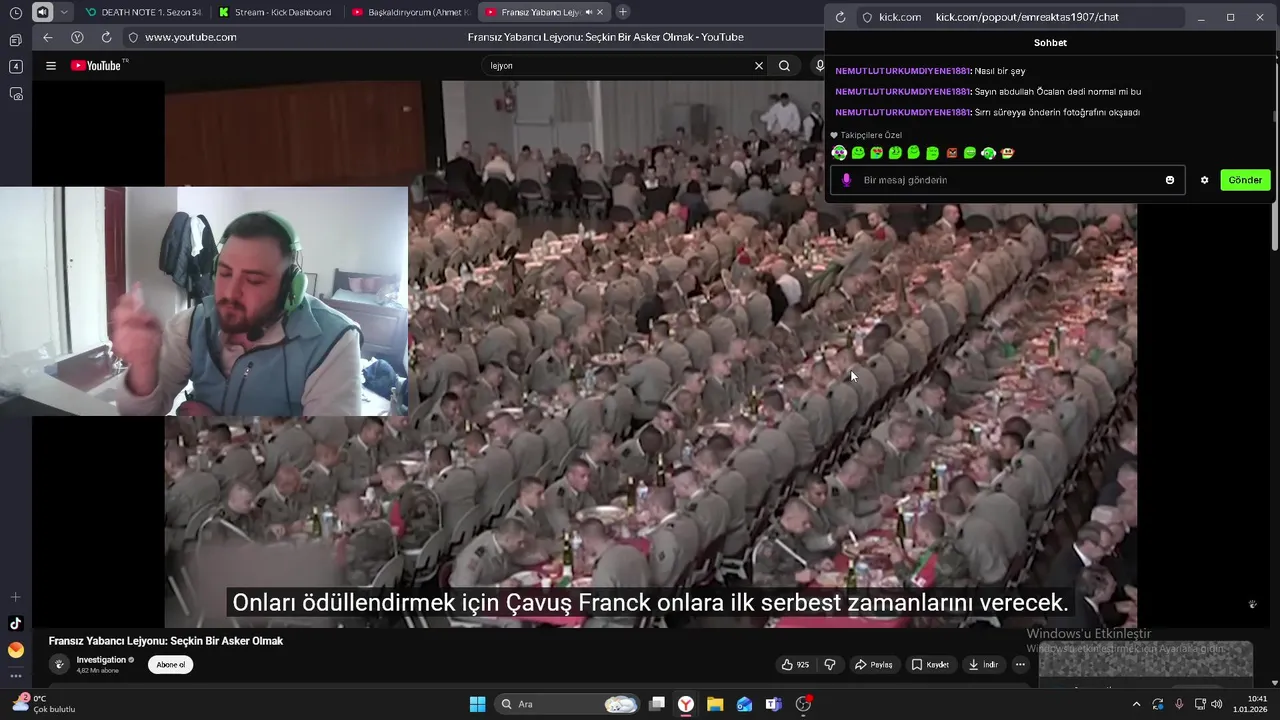Open TikTok from the browser sidebar
The height and width of the screenshot is (720, 1280).
(x=15, y=623)
